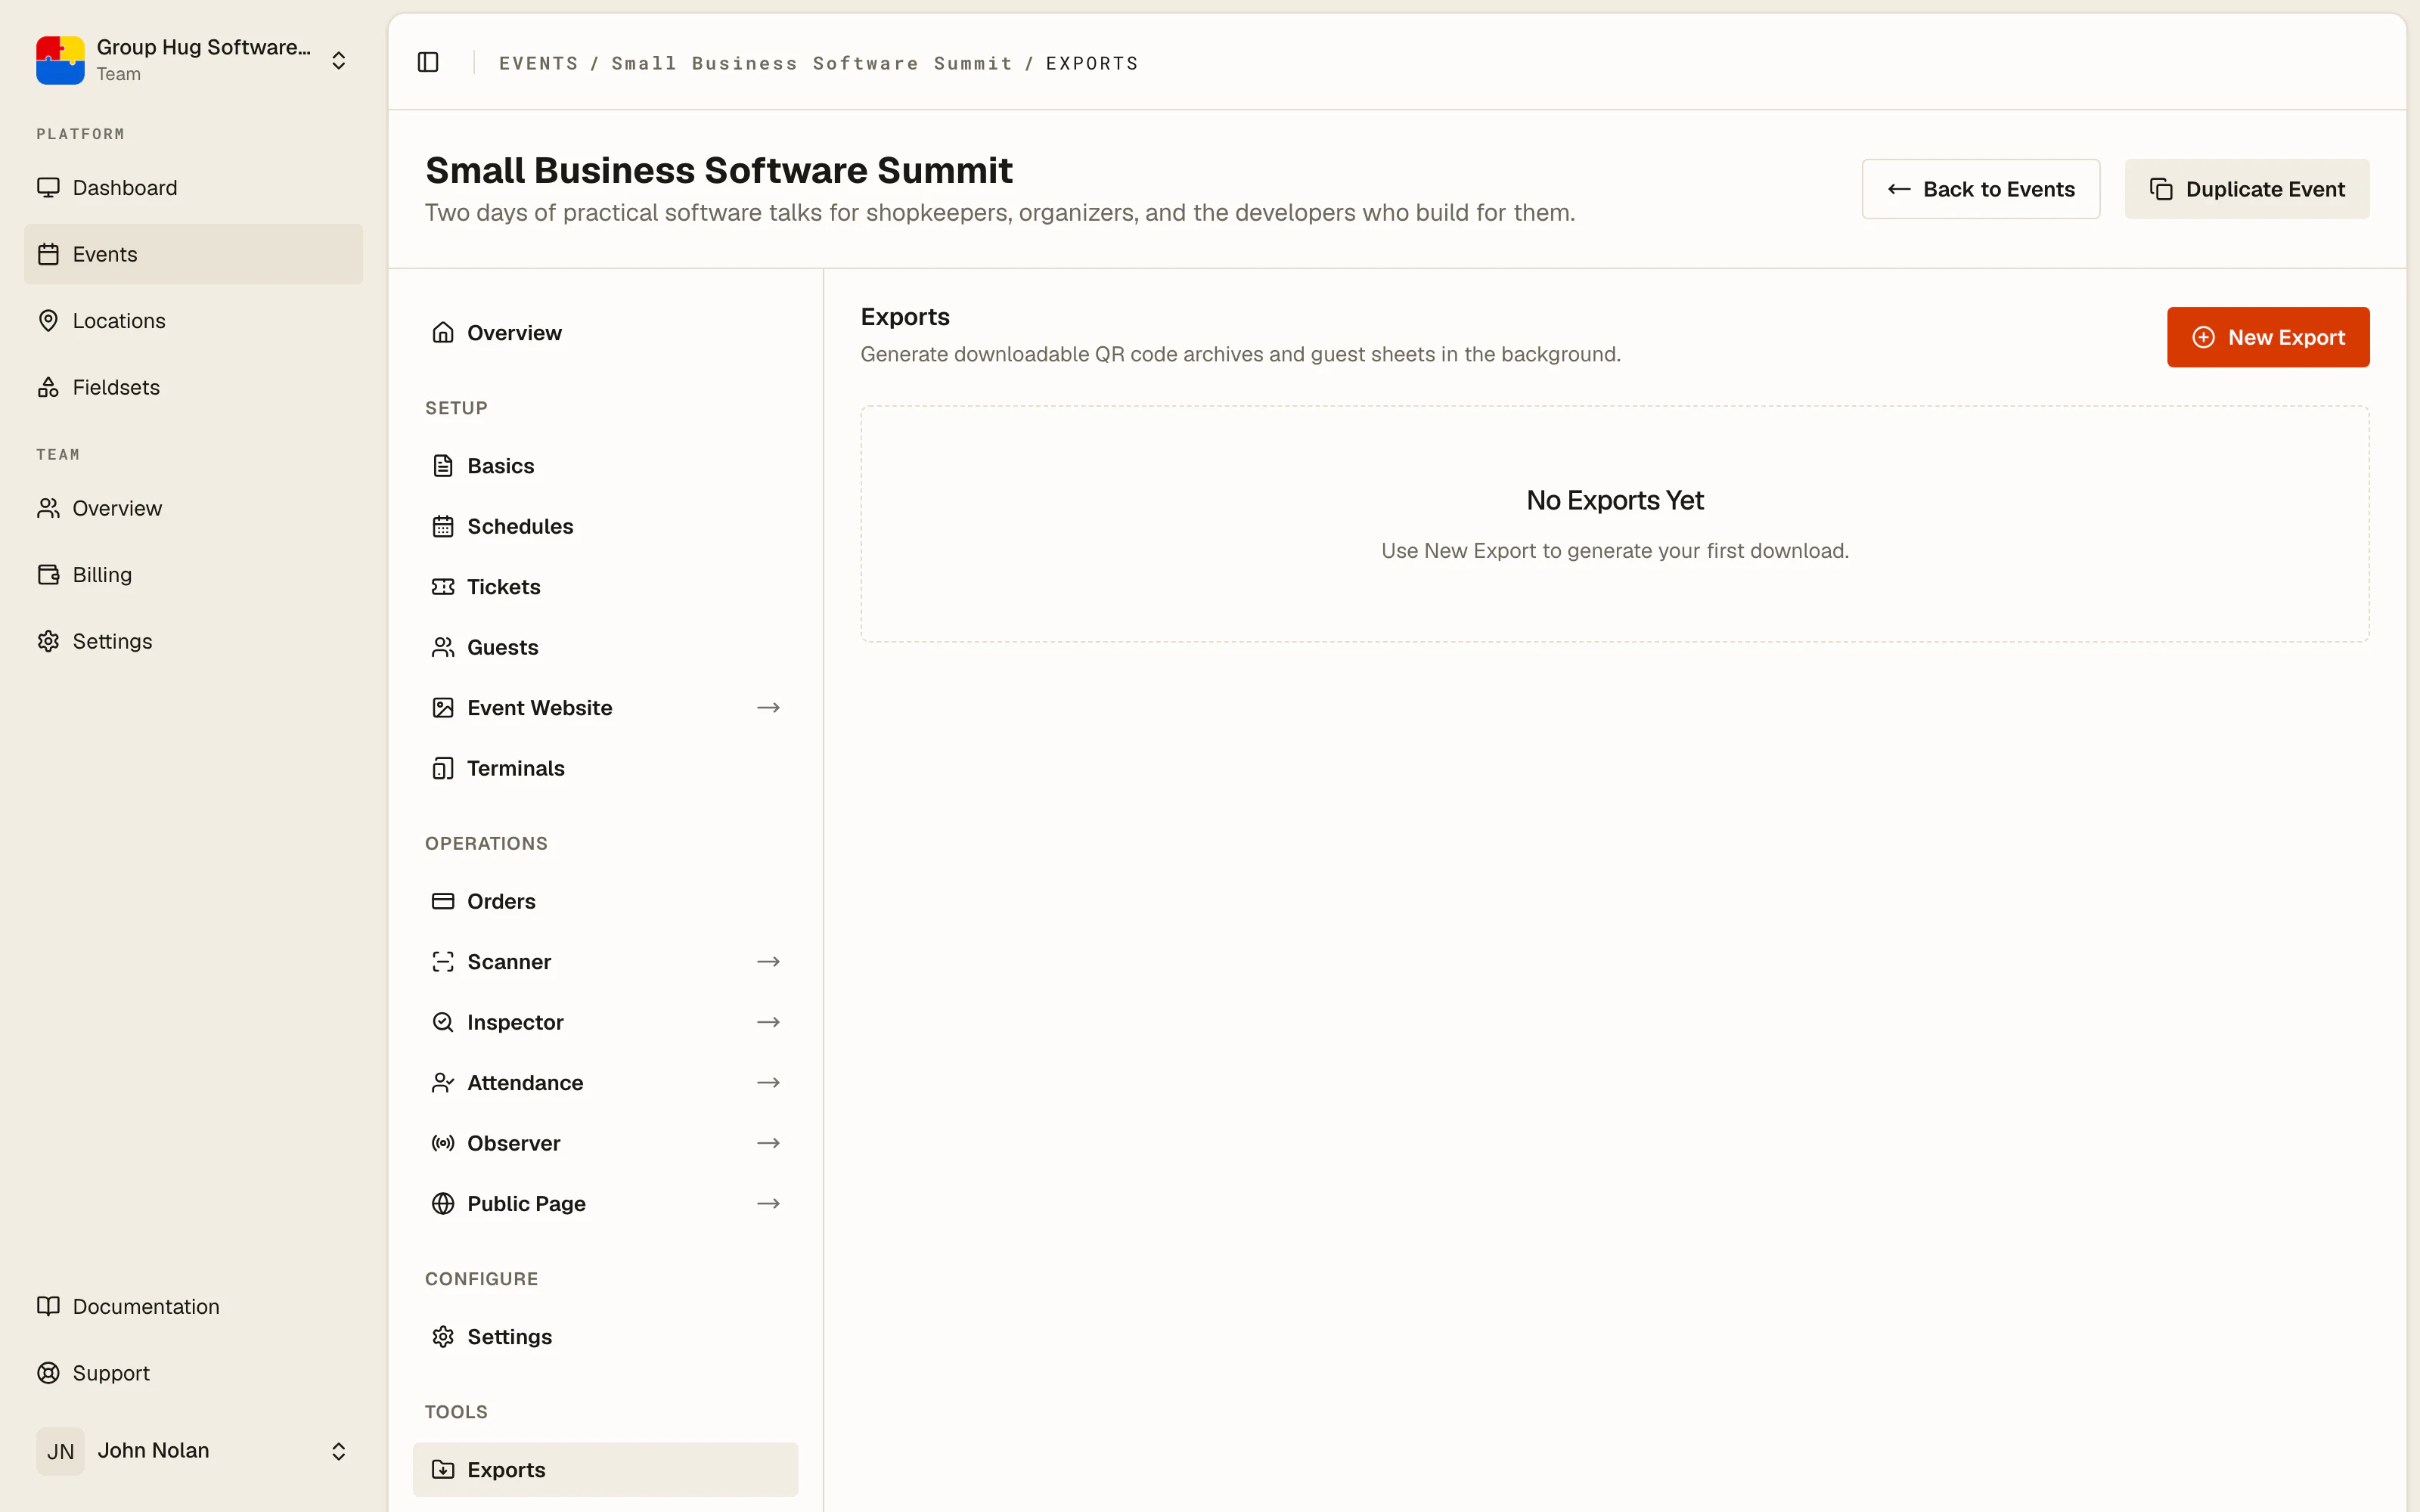Open the Orders operations page
This screenshot has height=1512, width=2420.
[x=605, y=901]
